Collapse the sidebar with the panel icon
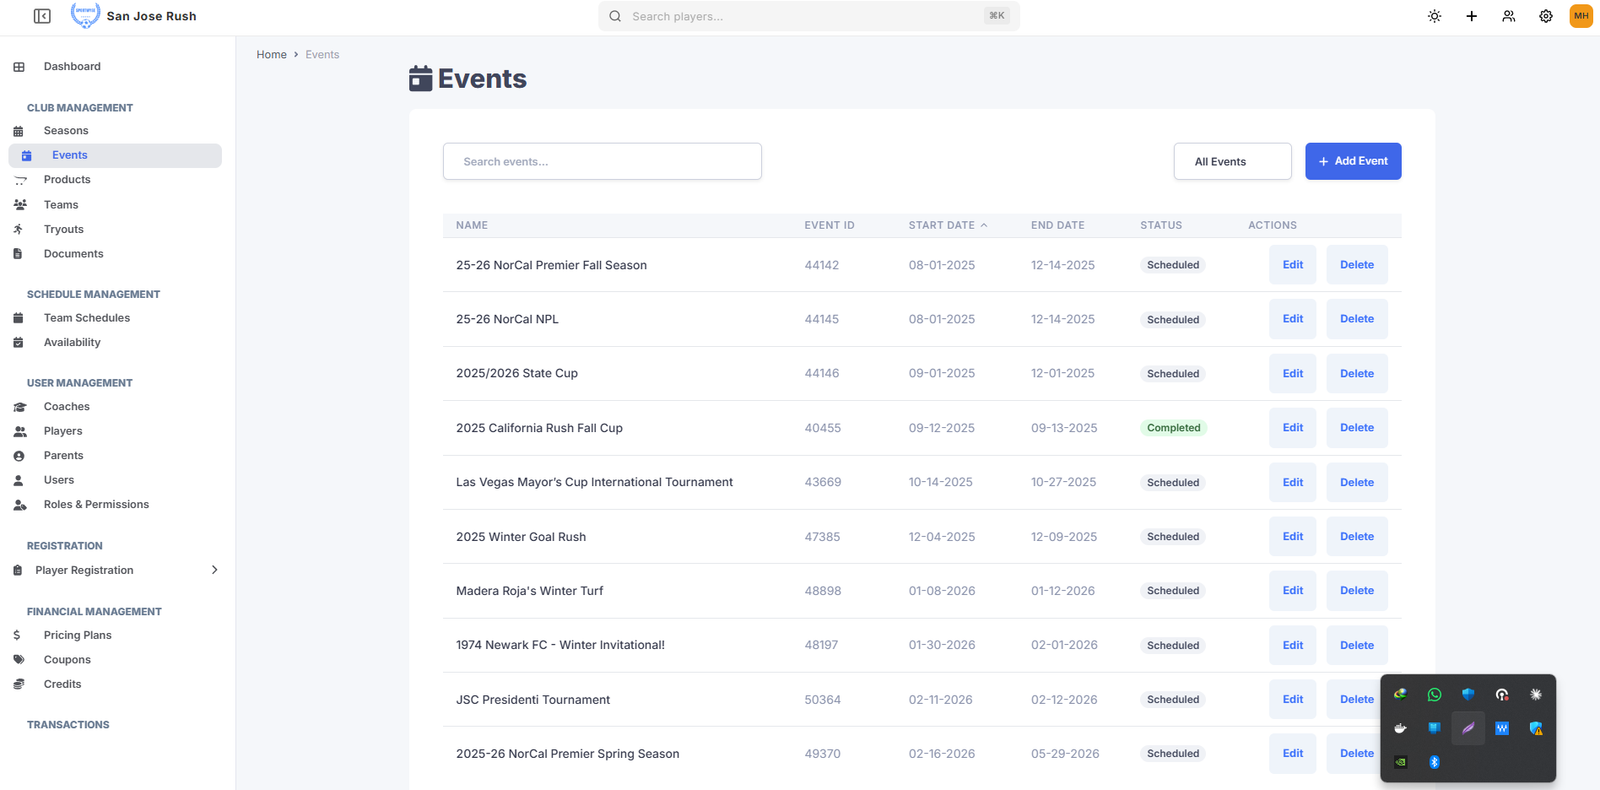 click(42, 16)
